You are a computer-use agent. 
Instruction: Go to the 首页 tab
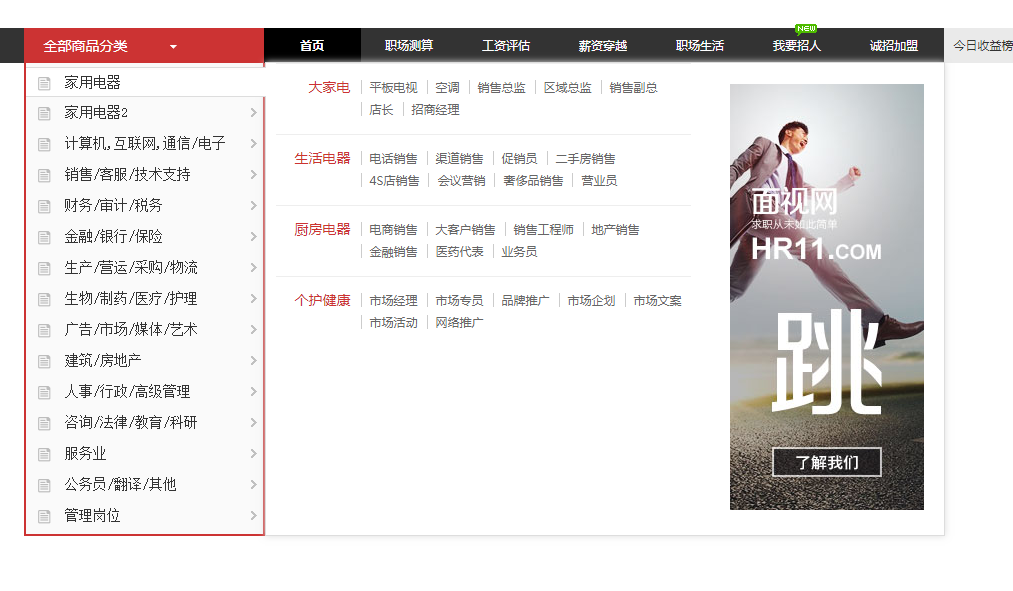pyautogui.click(x=312, y=46)
